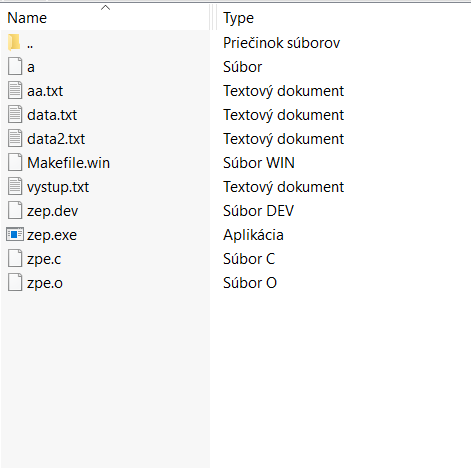Select the zep.exe filename
Screen dimensions: 471x468
[x=52, y=235]
